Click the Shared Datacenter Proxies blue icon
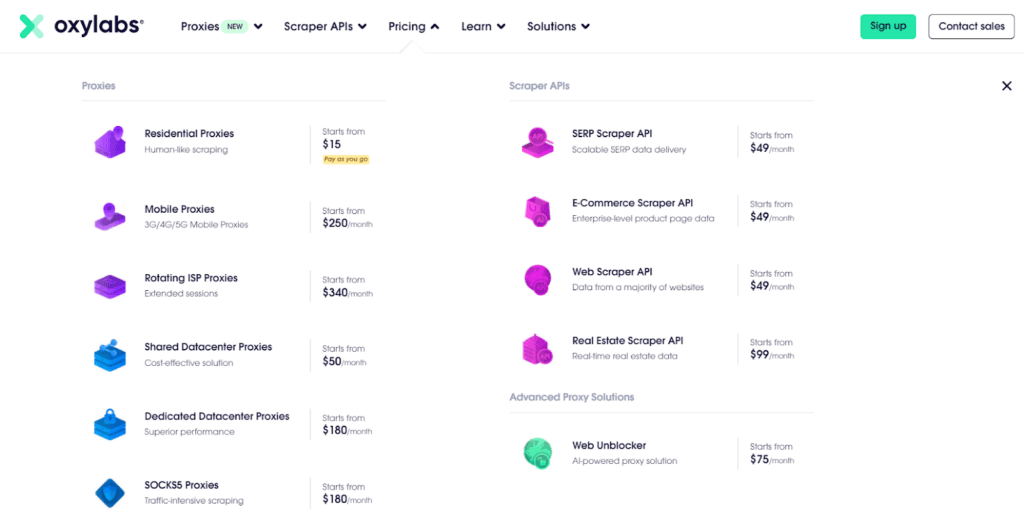 coord(110,355)
